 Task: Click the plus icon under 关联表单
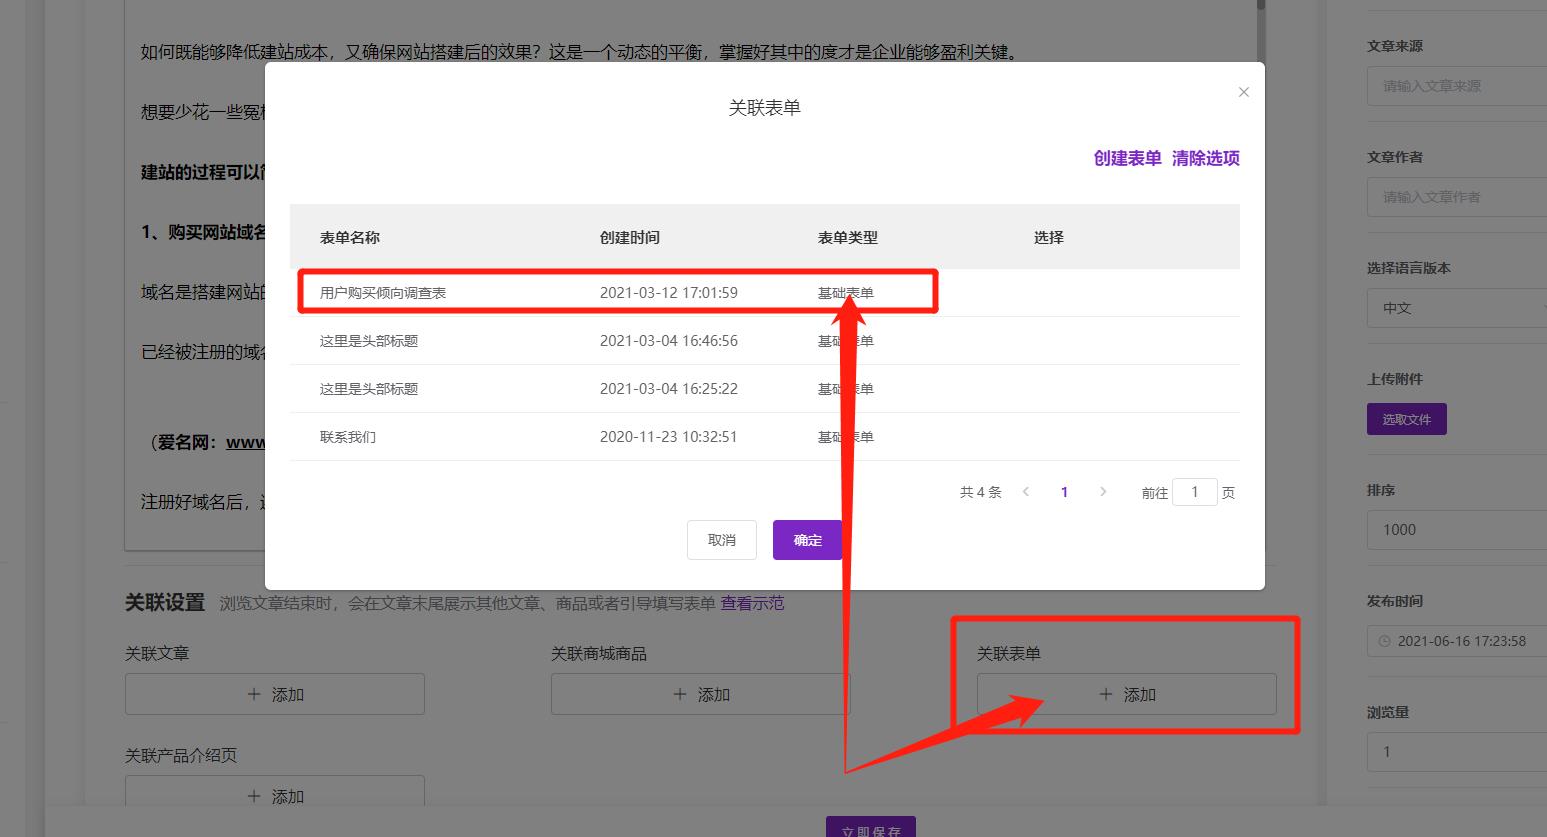1105,693
